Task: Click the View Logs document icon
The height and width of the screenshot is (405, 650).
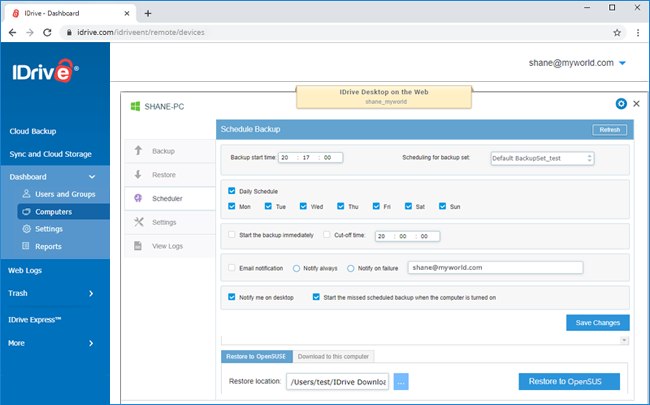Action: pyautogui.click(x=138, y=246)
